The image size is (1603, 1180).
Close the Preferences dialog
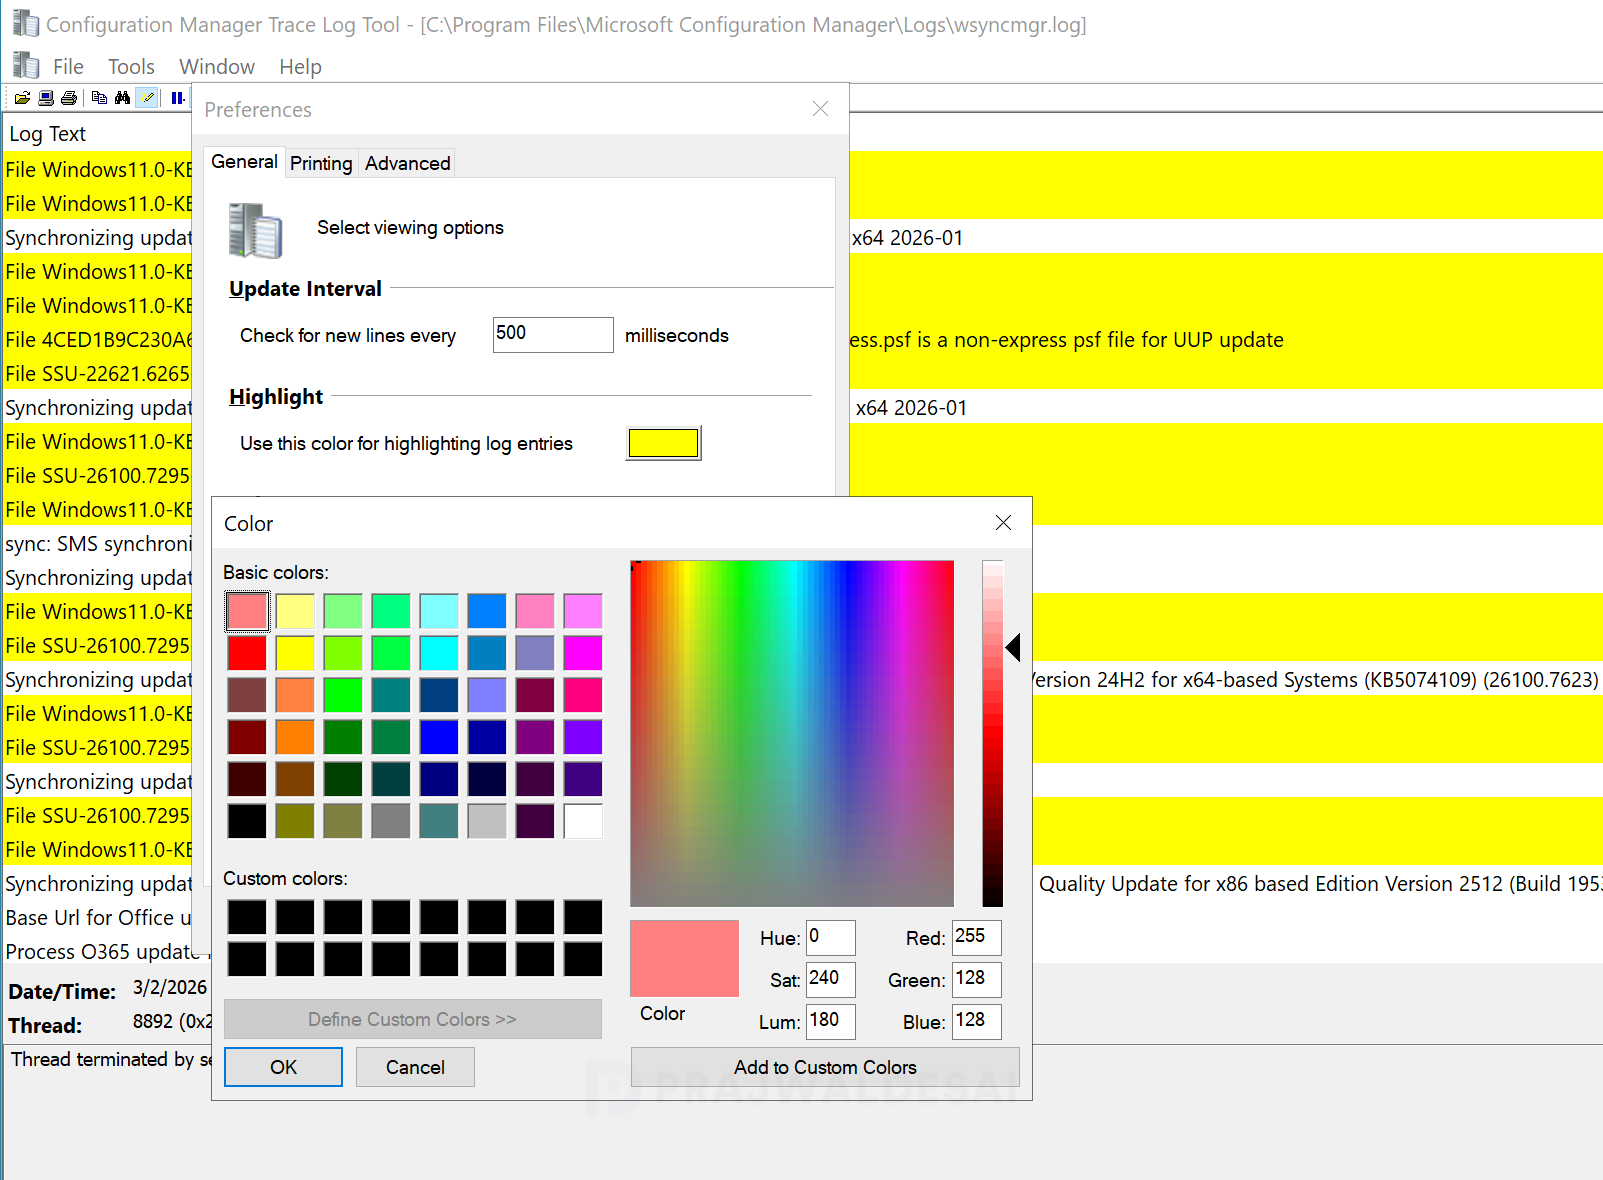point(820,108)
